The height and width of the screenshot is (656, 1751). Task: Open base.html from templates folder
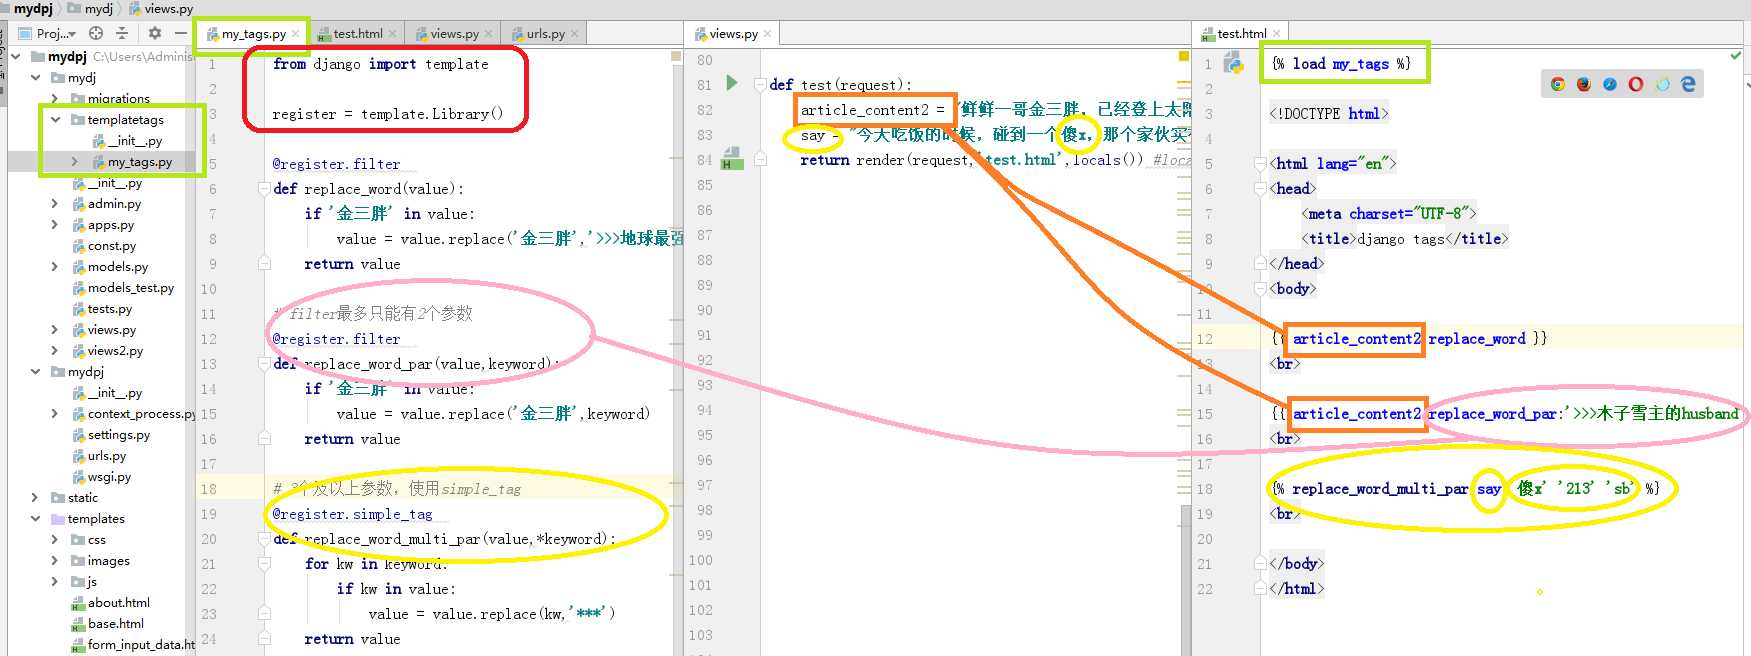click(x=108, y=623)
